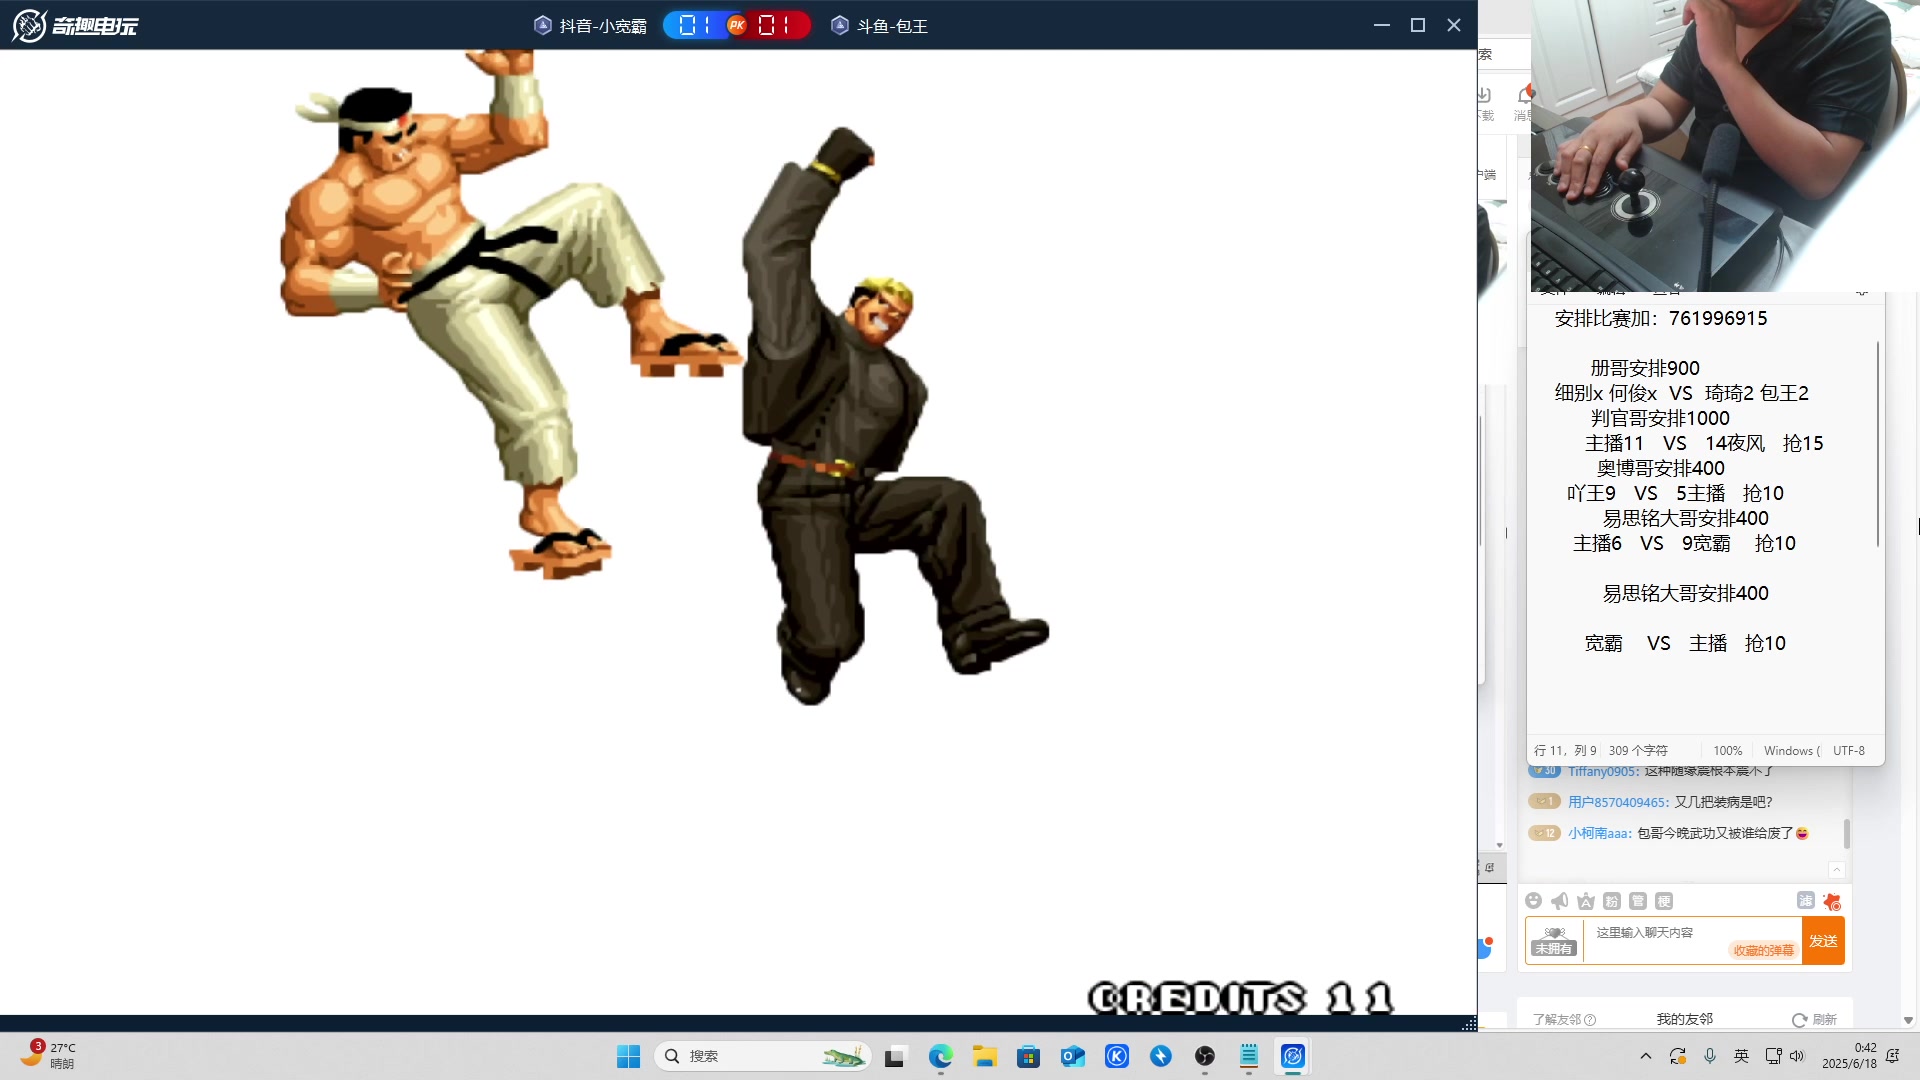Switch to Notepad from the taskbar

tap(1249, 1056)
